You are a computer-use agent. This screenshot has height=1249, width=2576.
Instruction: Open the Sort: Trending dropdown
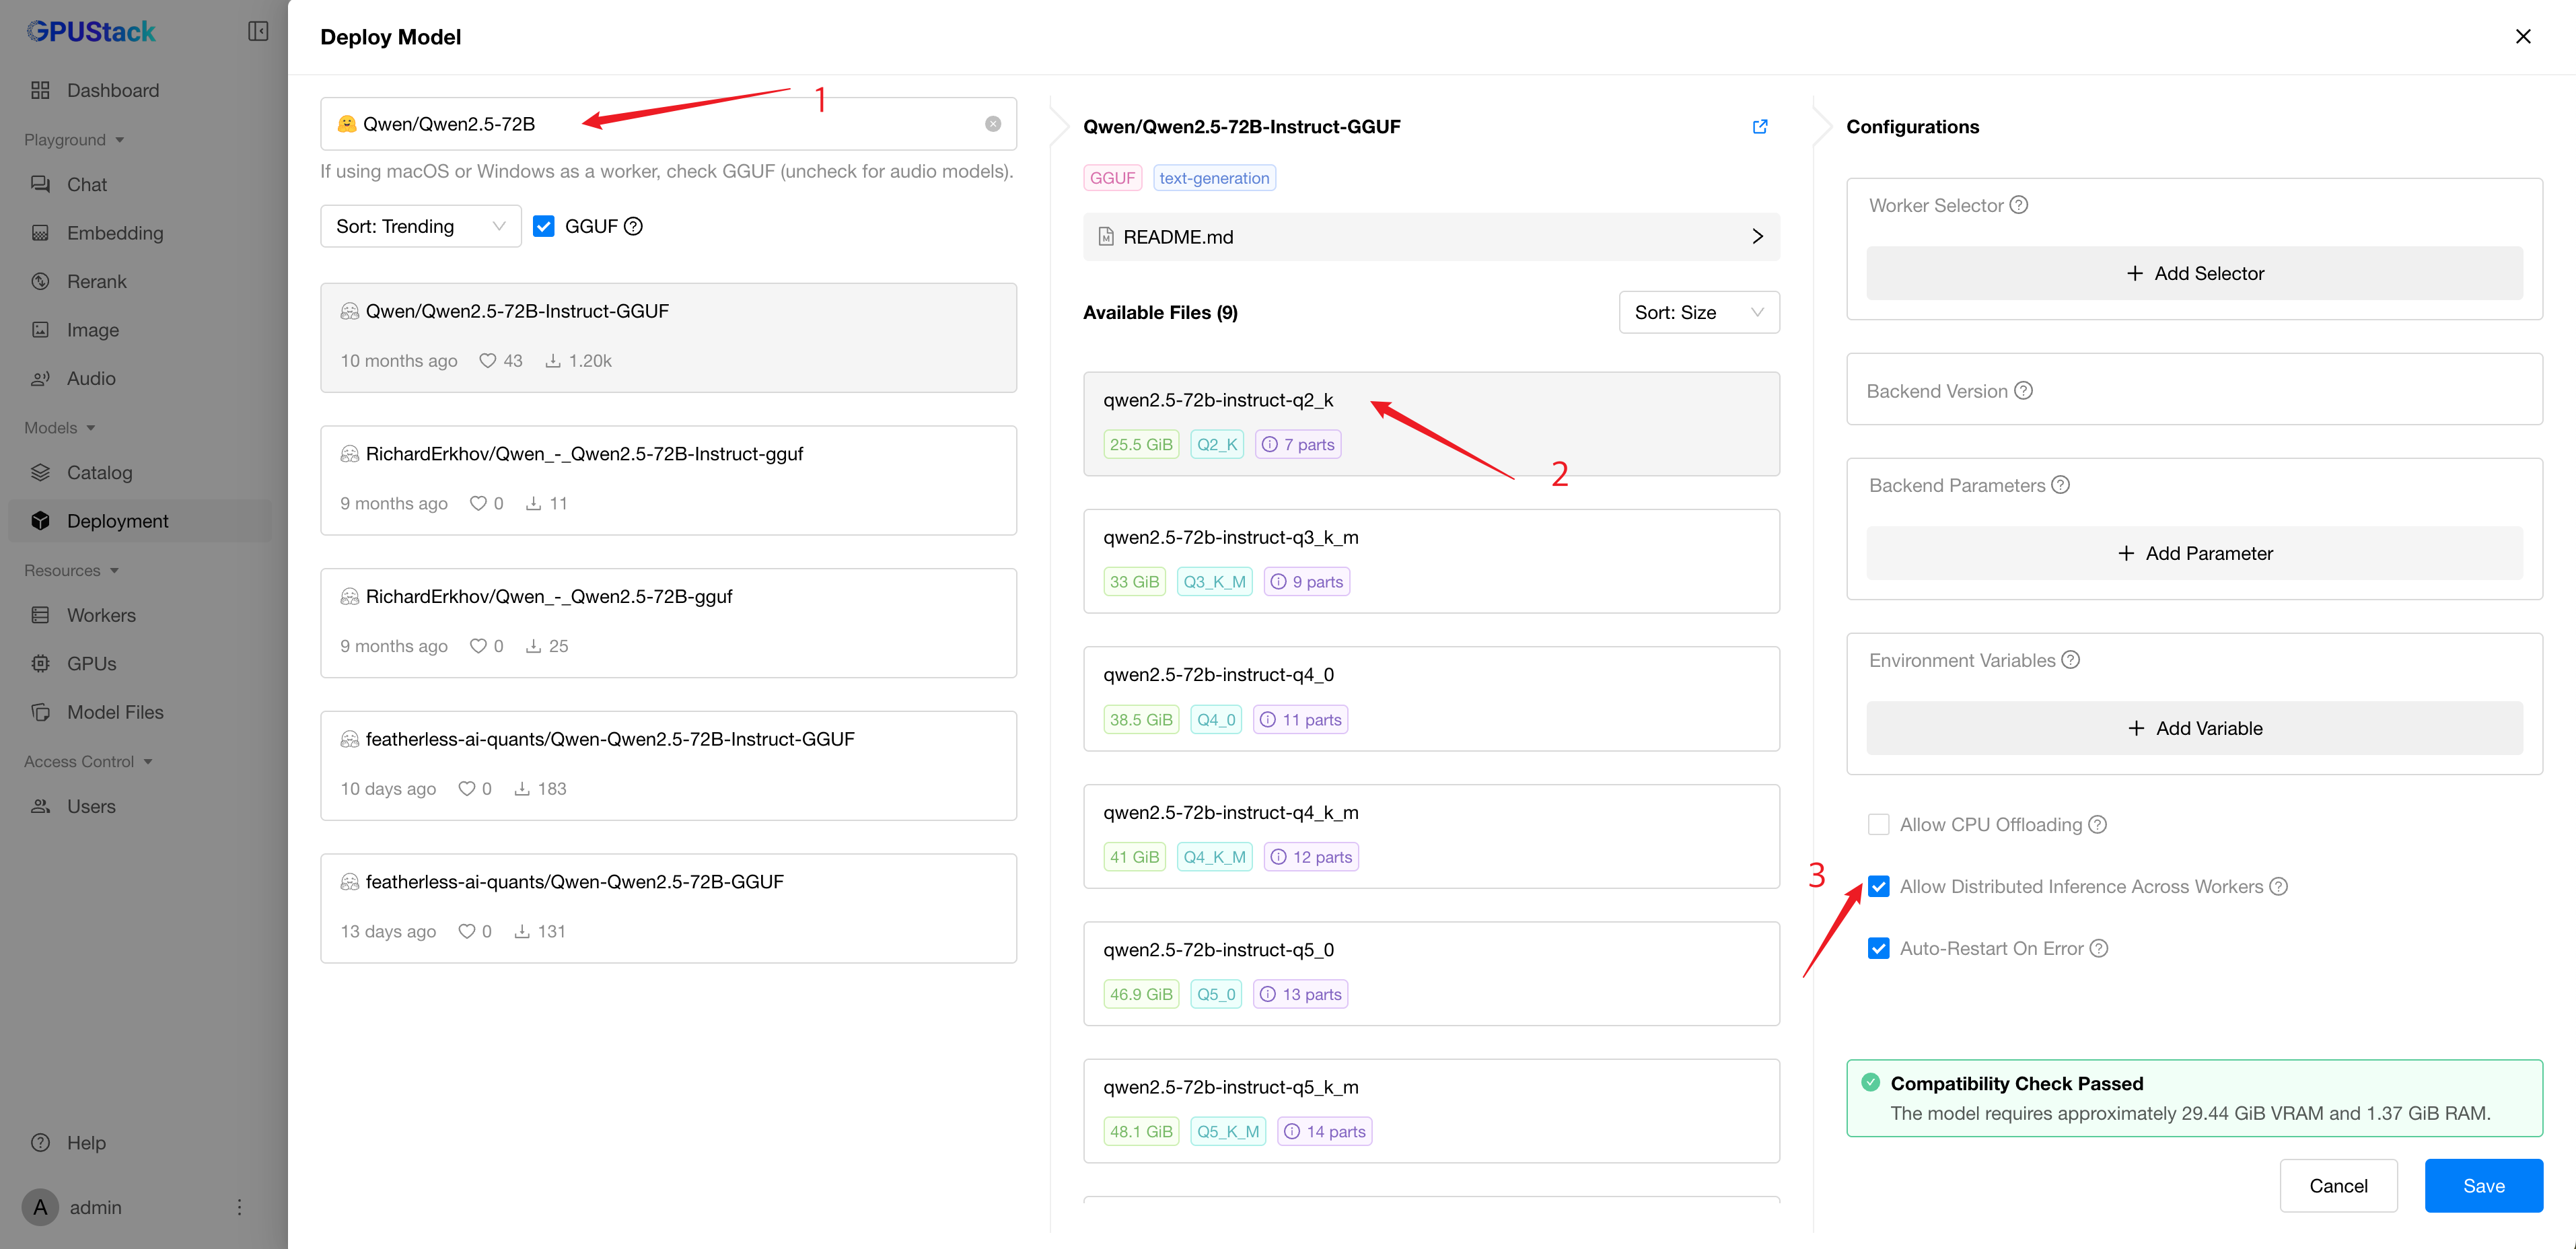[x=420, y=226]
